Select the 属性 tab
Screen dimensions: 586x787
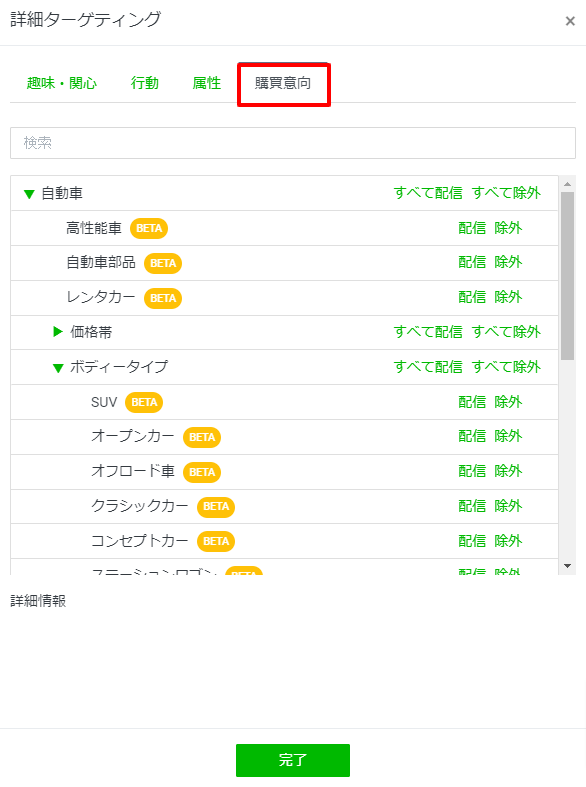point(206,83)
